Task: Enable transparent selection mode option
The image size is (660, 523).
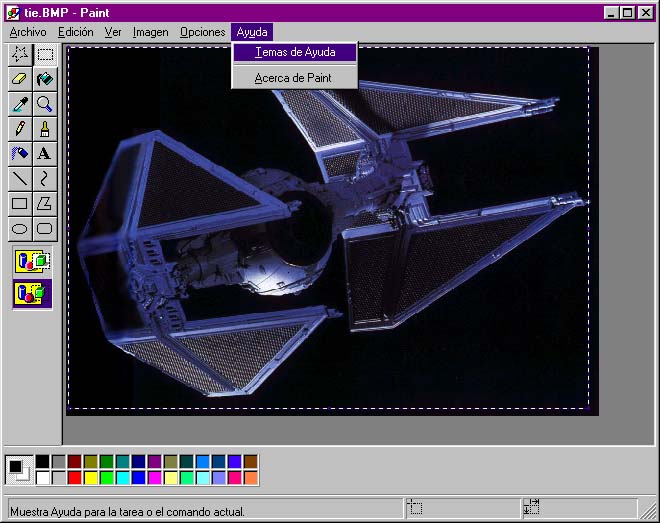Action: pos(32,293)
